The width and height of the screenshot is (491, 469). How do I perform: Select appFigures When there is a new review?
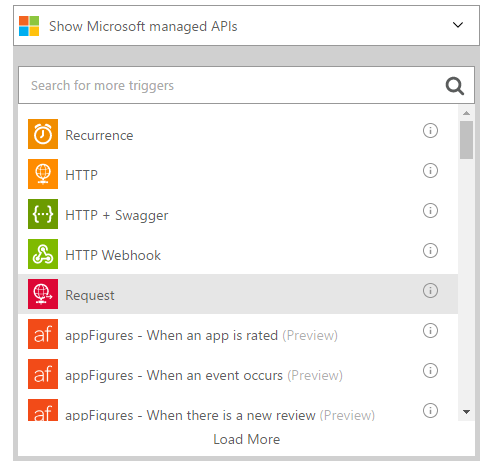pyautogui.click(x=238, y=411)
